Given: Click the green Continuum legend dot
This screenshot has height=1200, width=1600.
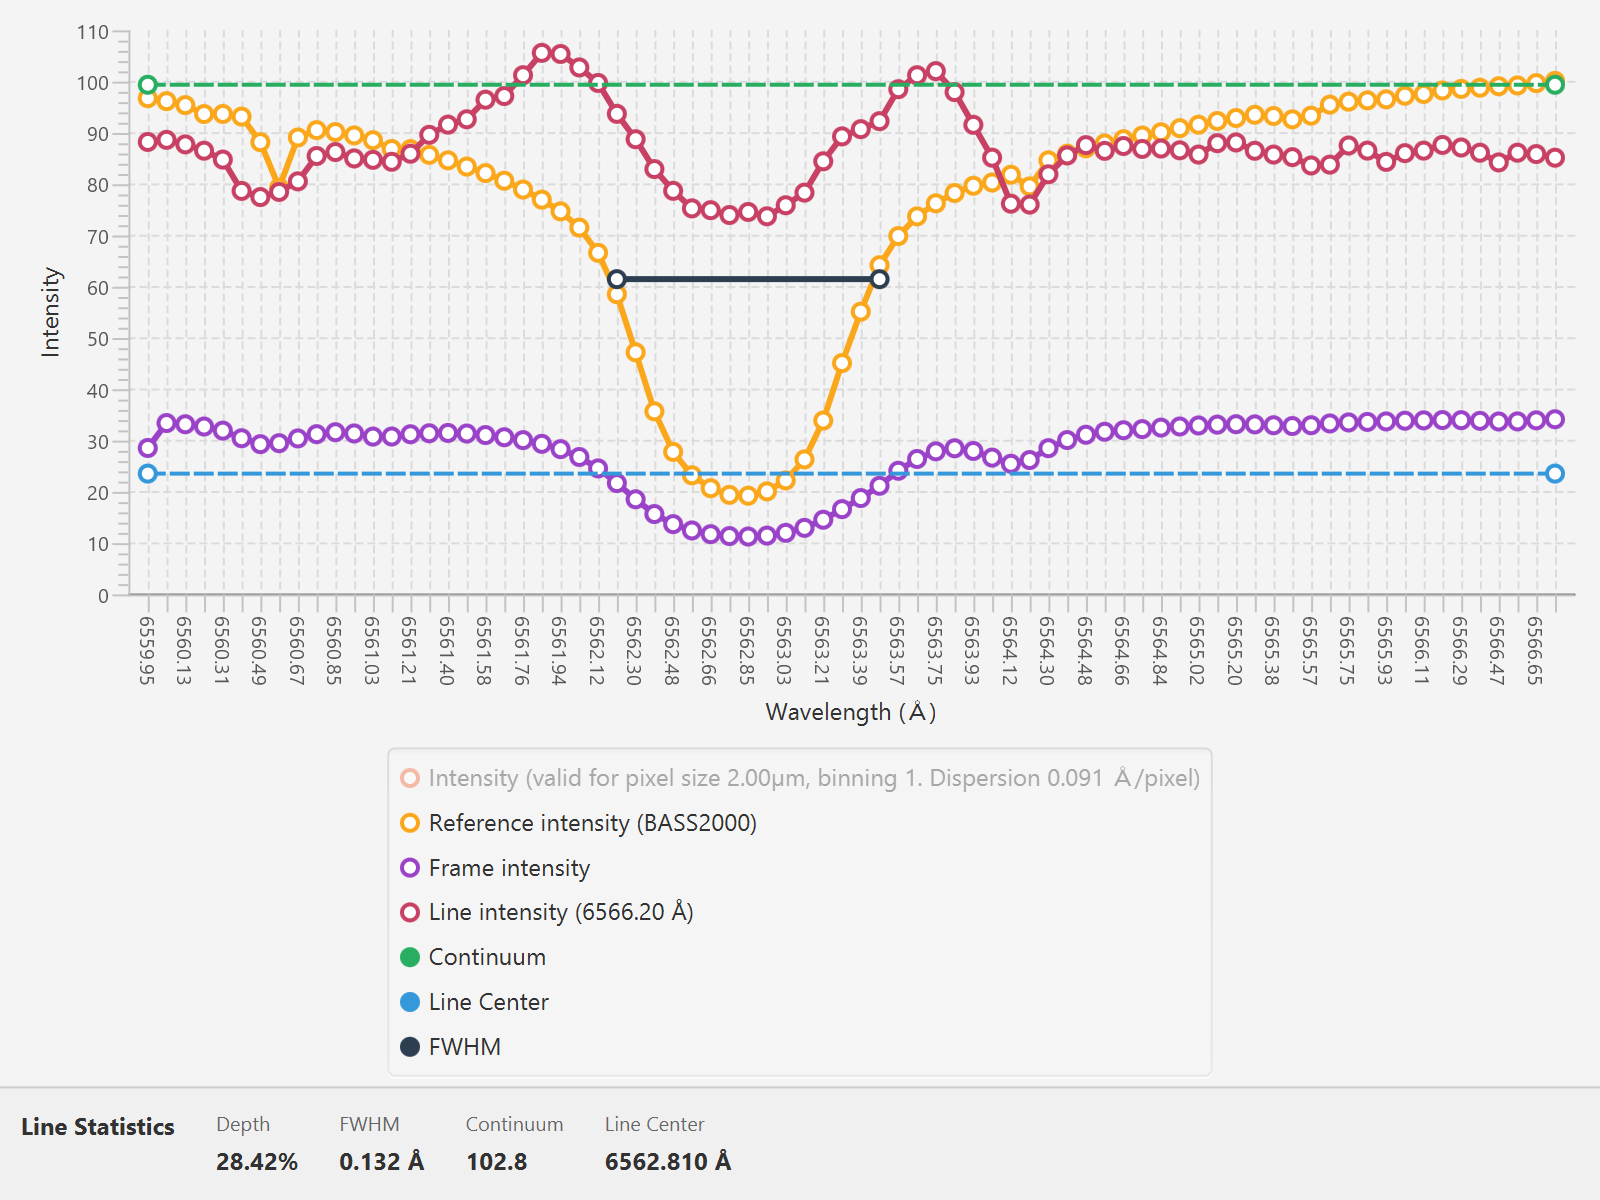Looking at the screenshot, I should 410,957.
